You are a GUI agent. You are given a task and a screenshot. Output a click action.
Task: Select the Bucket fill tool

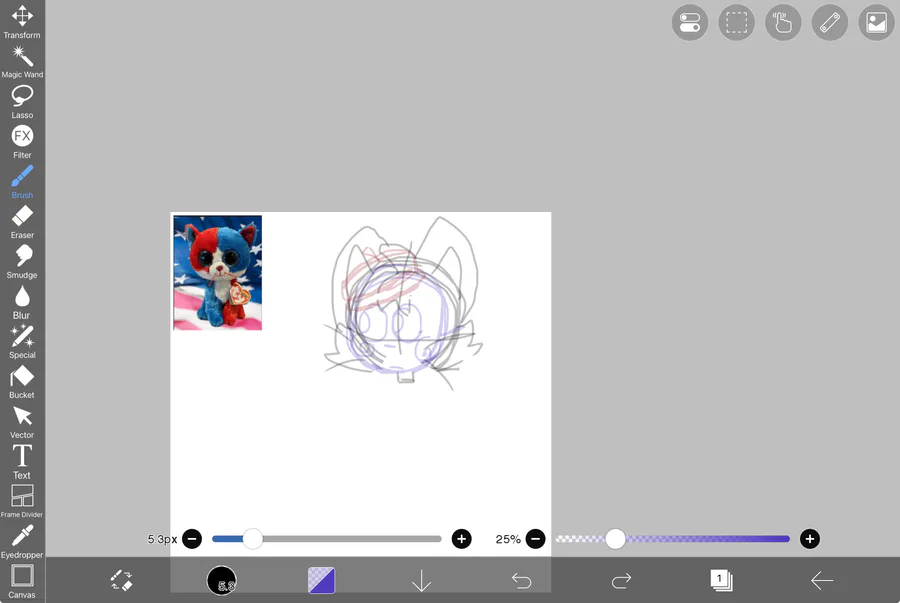click(x=22, y=382)
